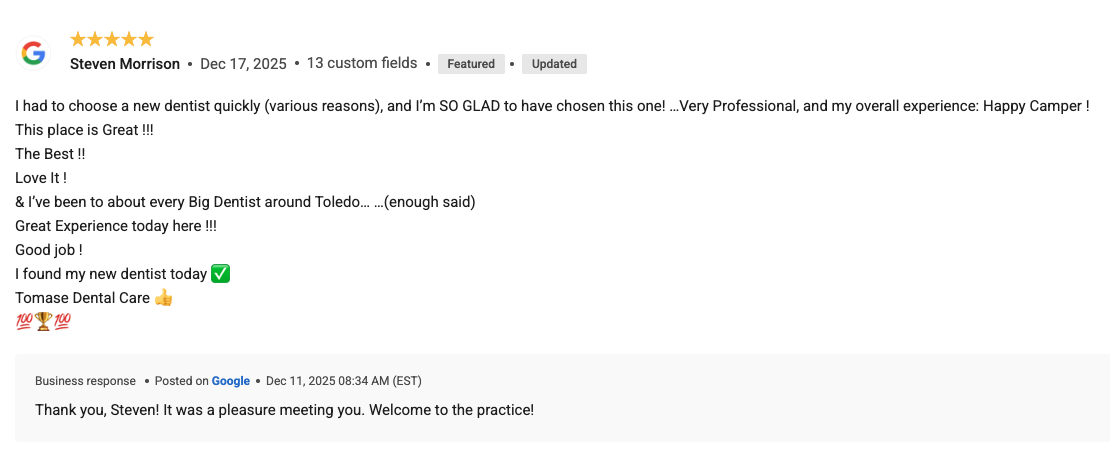1110x453 pixels.
Task: Click the first red 100 emoji
Action: coord(24,321)
